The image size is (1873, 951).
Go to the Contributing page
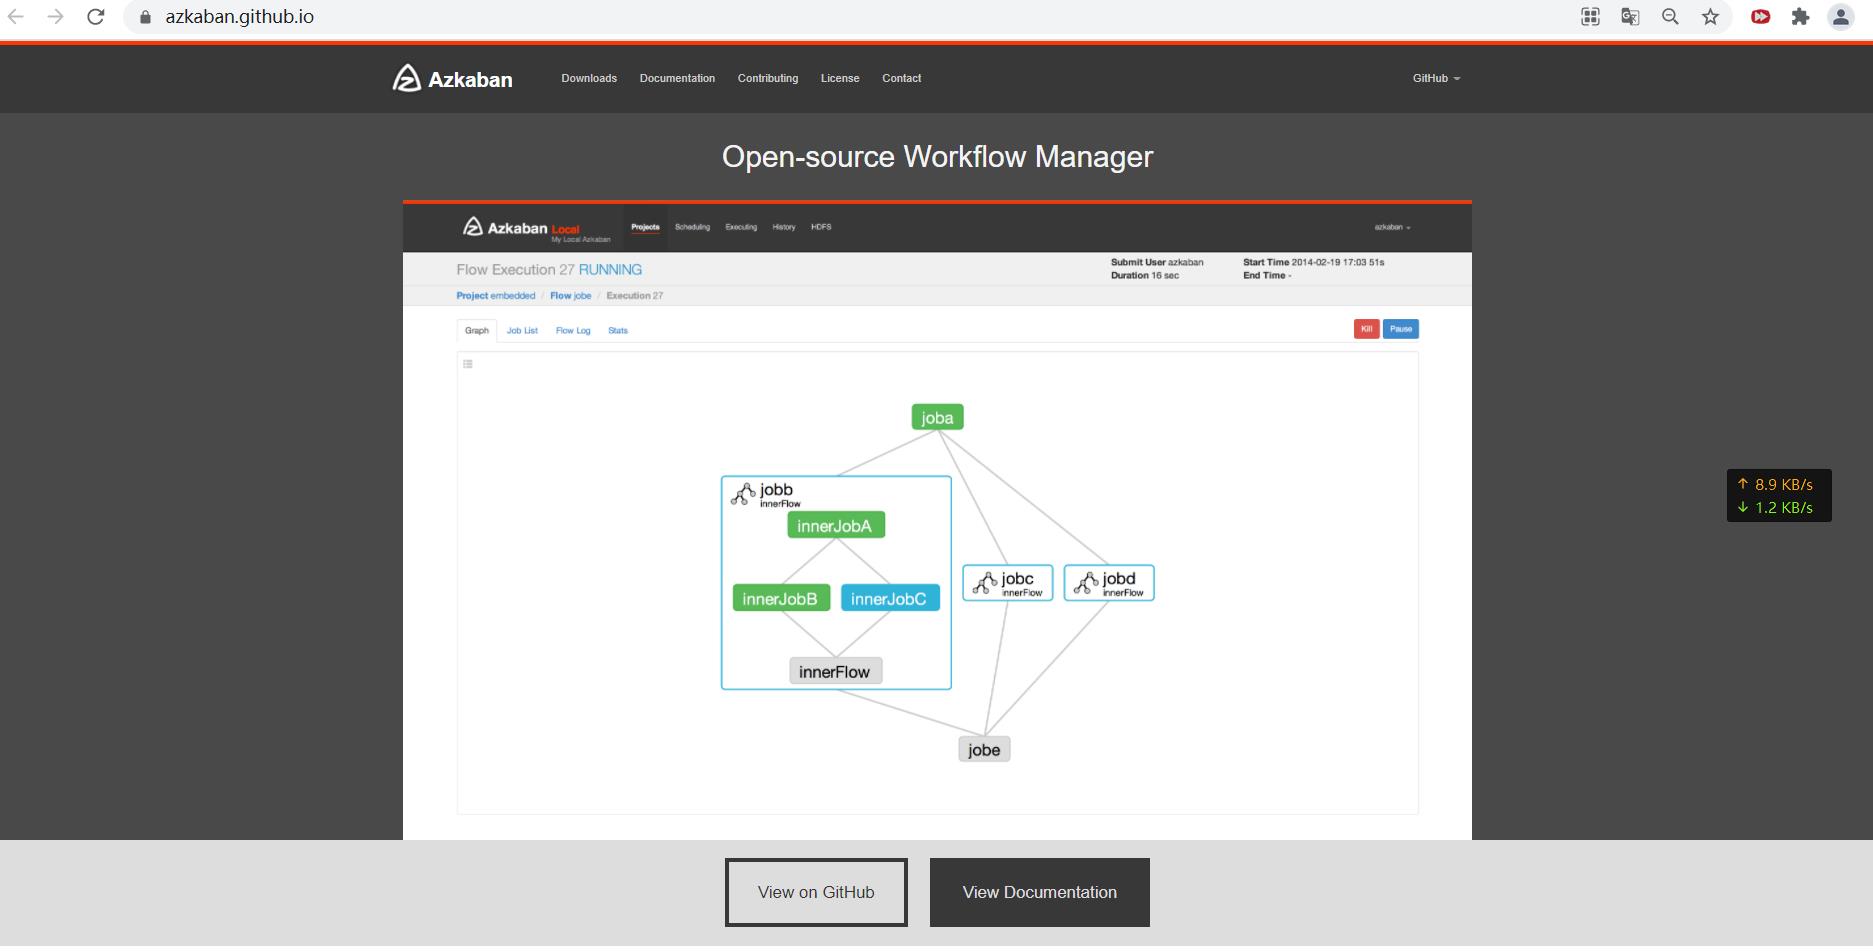(768, 78)
